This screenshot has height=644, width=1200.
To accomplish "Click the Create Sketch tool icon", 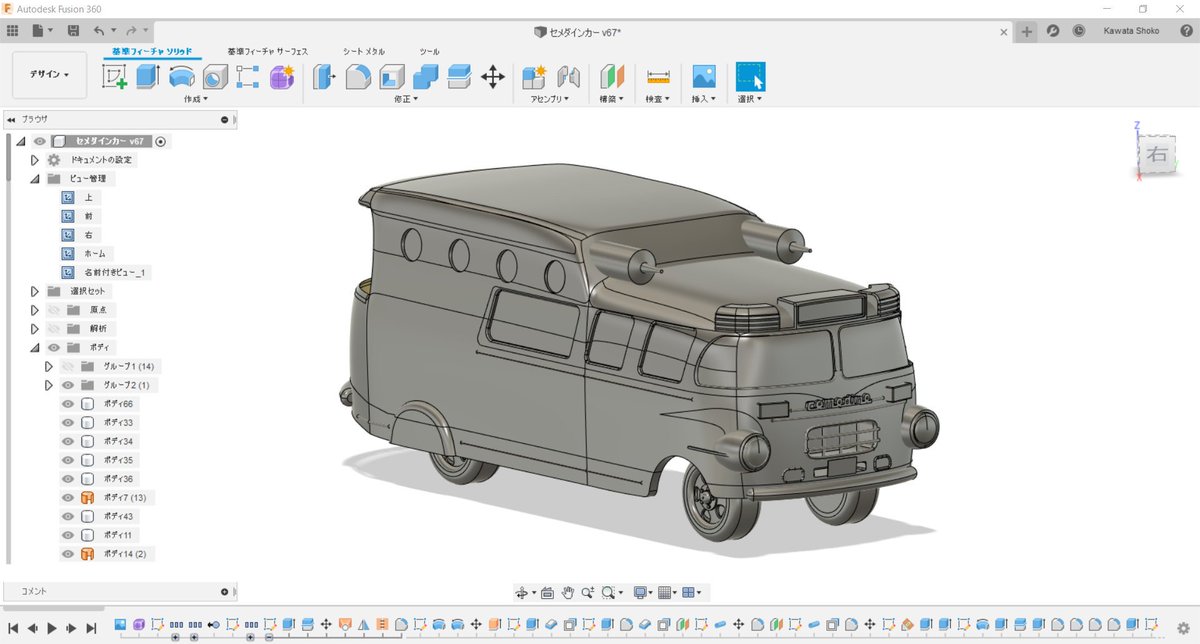I will [115, 77].
